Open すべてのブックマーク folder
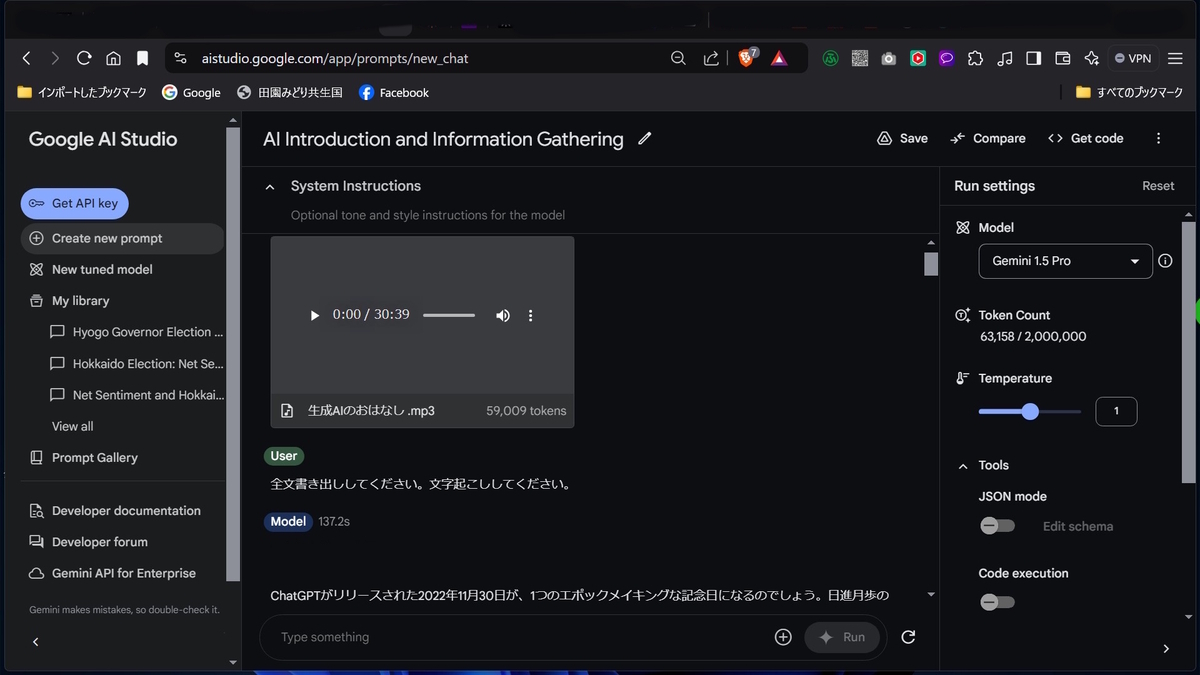The image size is (1200, 675). pos(1130,92)
